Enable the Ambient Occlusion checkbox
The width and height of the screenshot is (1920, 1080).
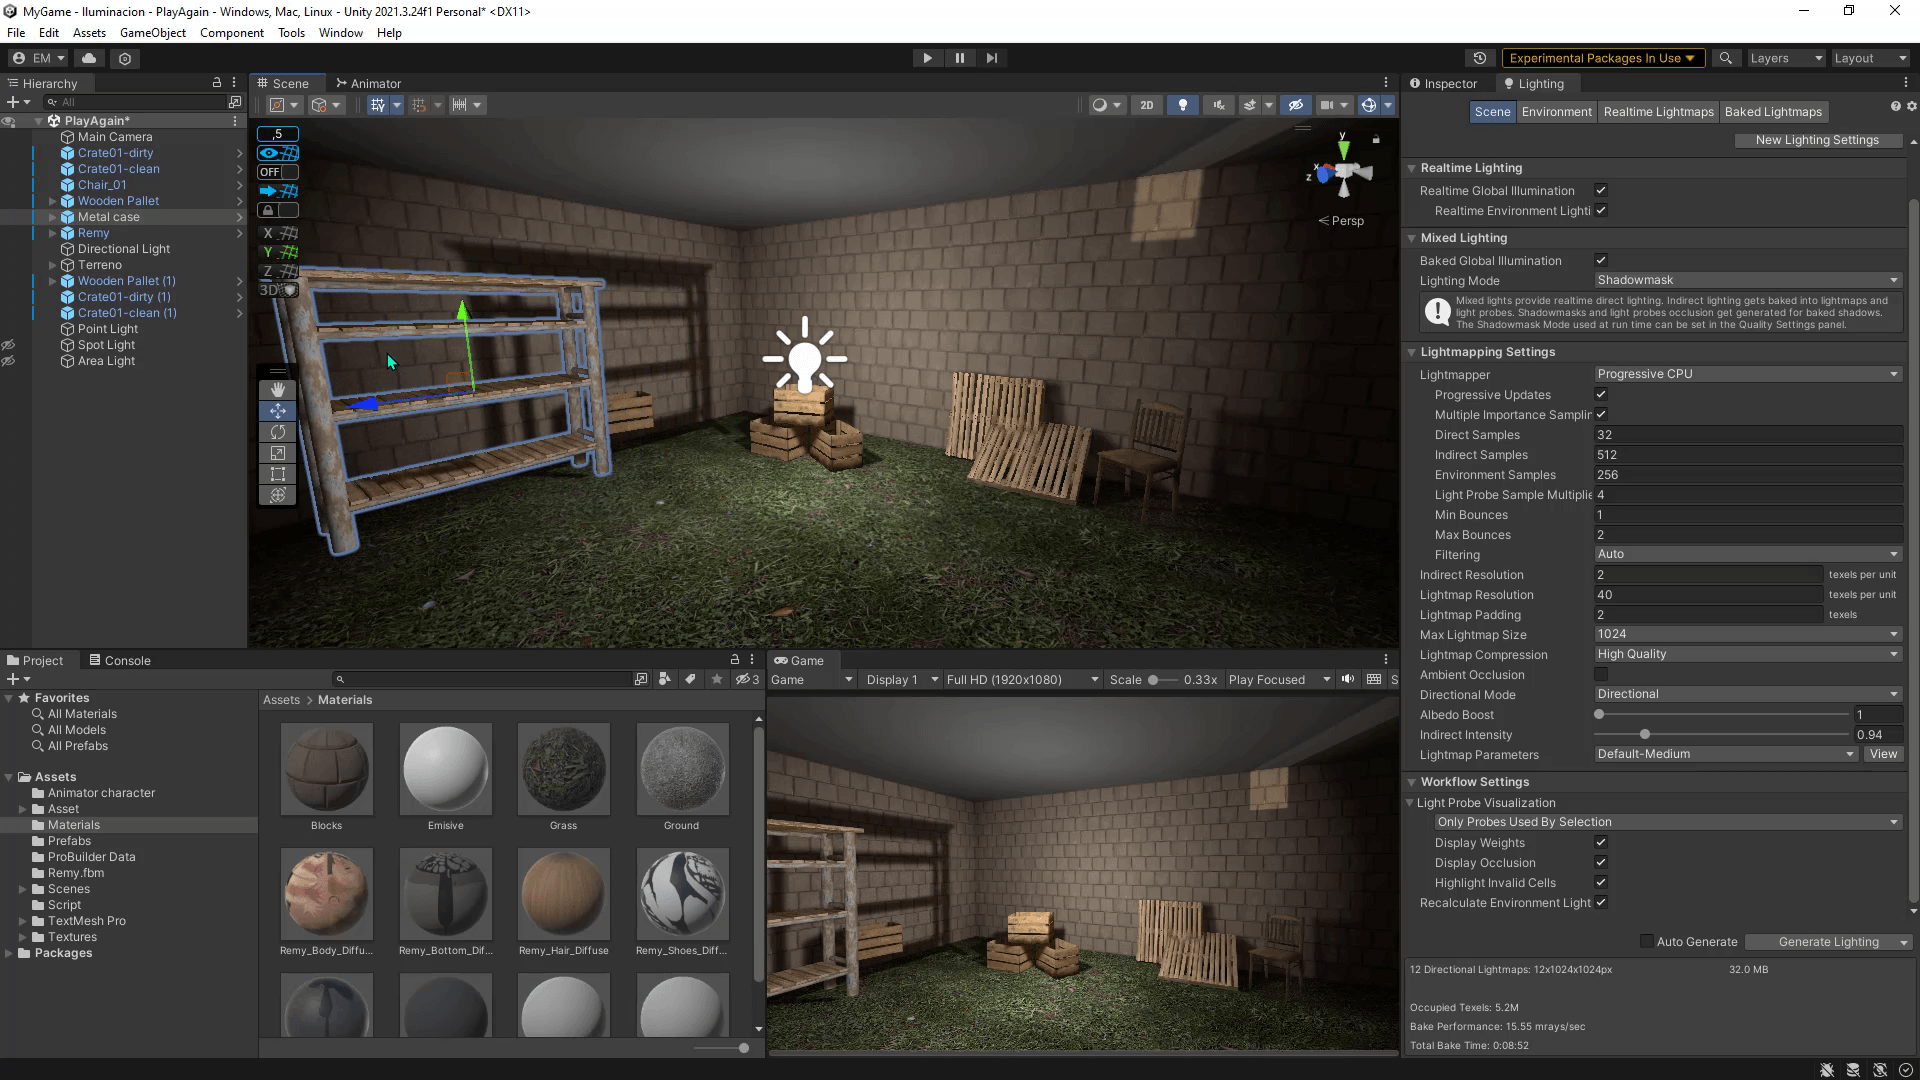coord(1601,675)
